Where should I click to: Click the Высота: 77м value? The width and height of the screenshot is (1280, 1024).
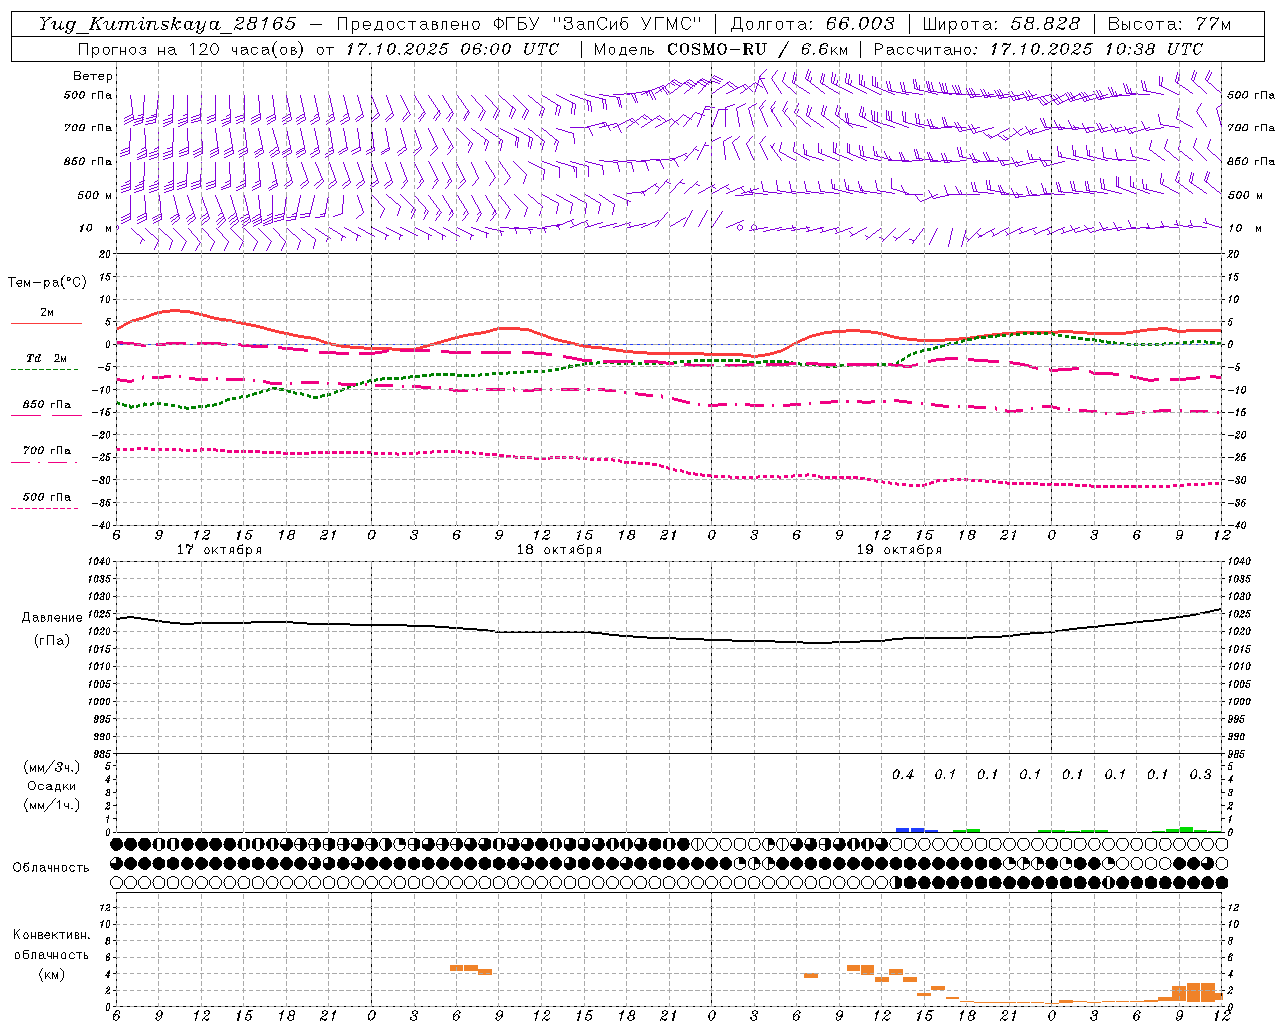coord(1169,24)
